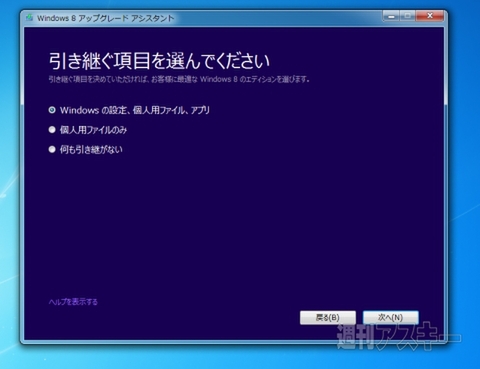Click the heading '引き継ぐ項目を選んでください'
Image resolution: width=480 pixels, height=369 pixels.
pyautogui.click(x=159, y=61)
